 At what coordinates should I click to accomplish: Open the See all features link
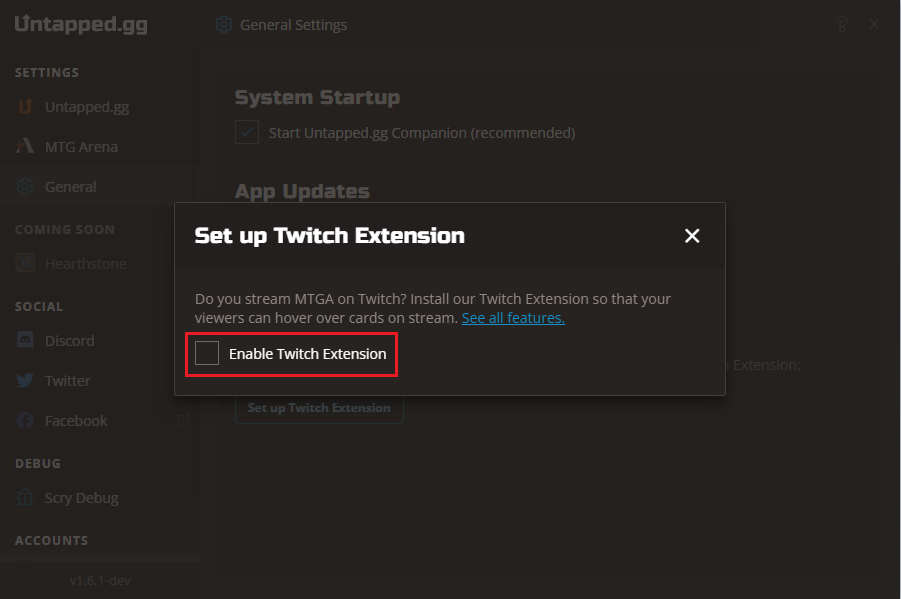click(x=513, y=318)
